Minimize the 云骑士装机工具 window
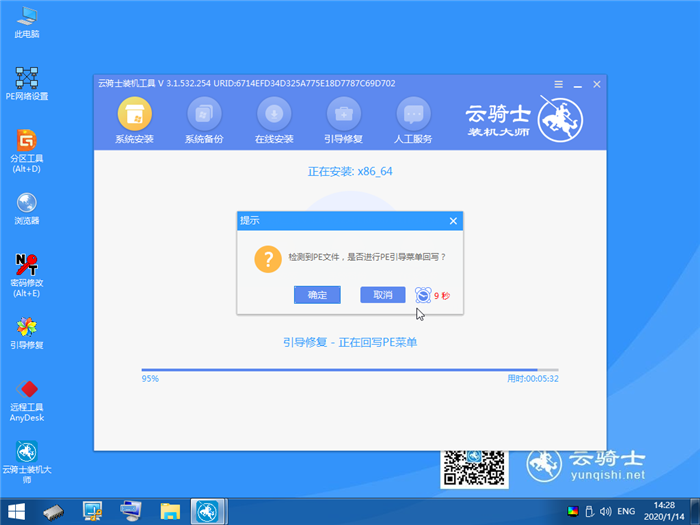Image resolution: width=700 pixels, height=525 pixels. pos(578,84)
